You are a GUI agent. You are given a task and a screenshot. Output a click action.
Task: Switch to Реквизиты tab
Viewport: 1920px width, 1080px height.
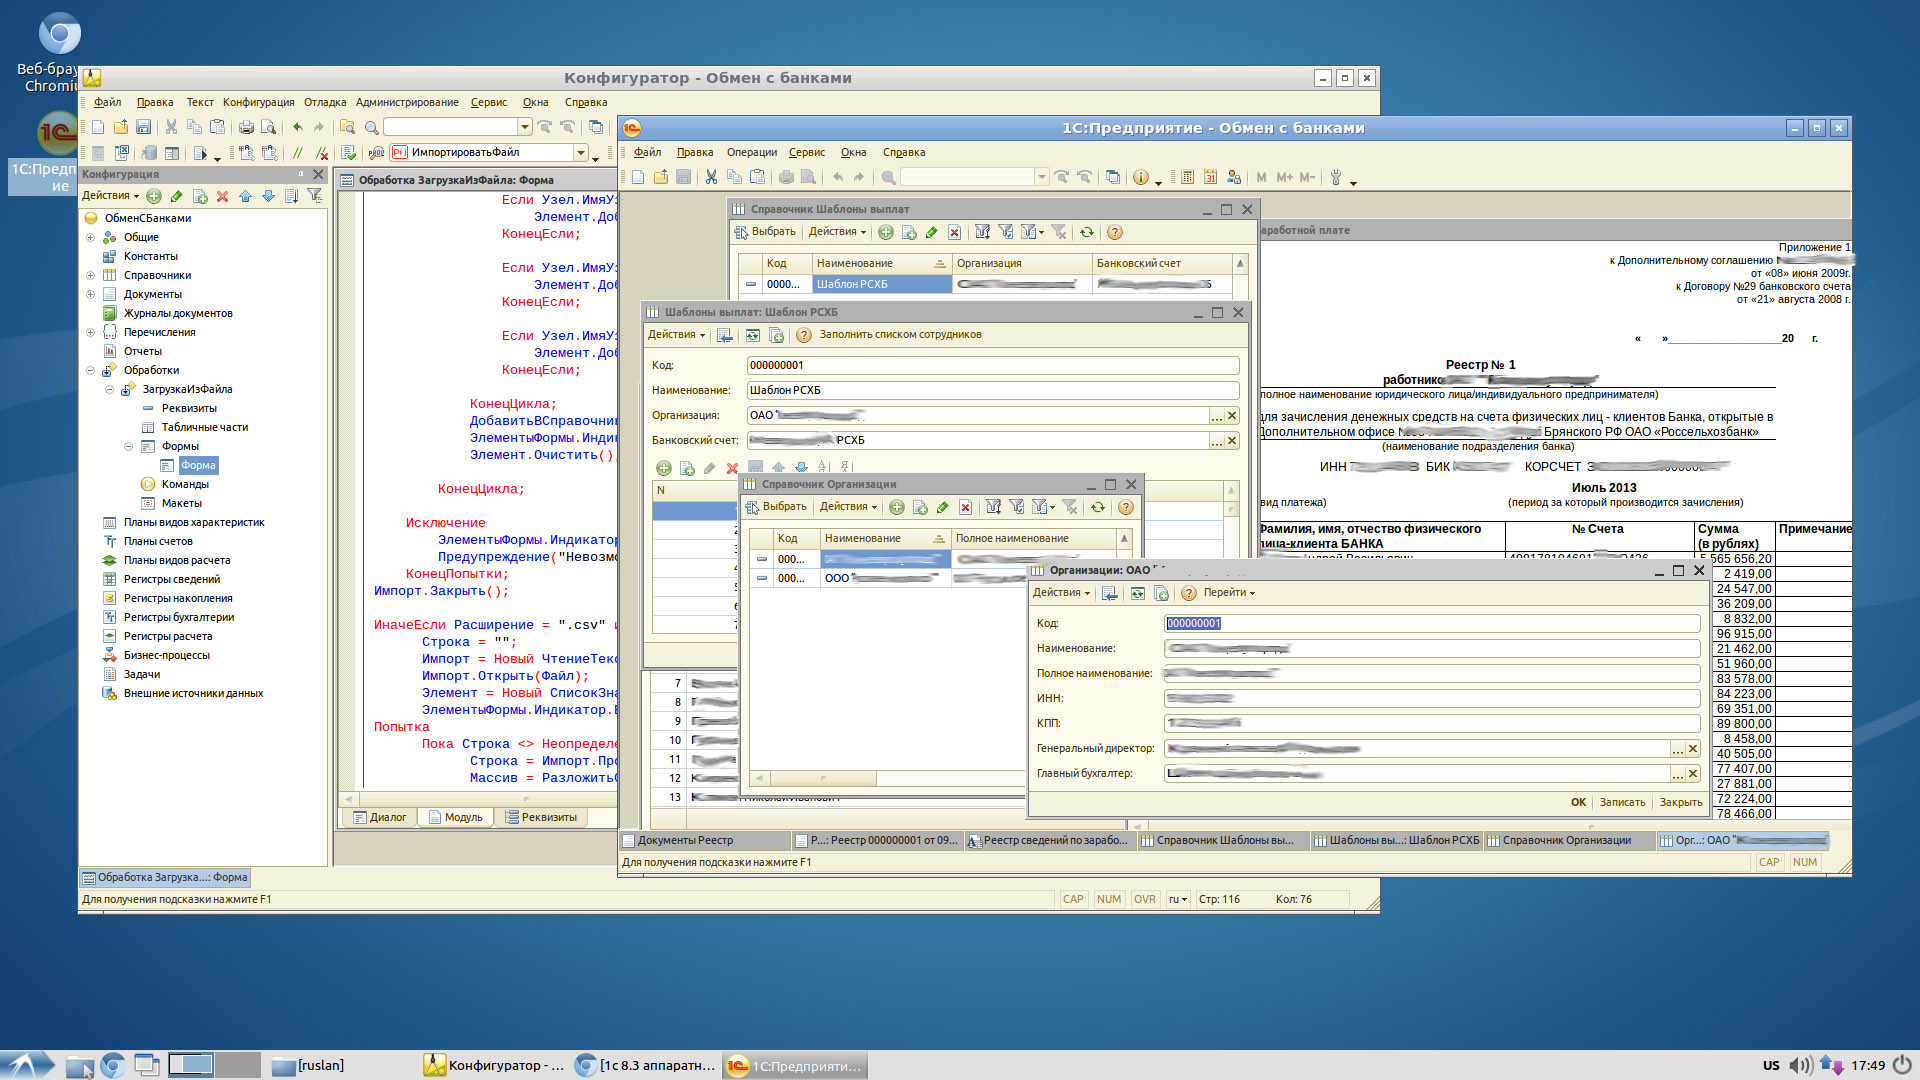click(x=541, y=817)
